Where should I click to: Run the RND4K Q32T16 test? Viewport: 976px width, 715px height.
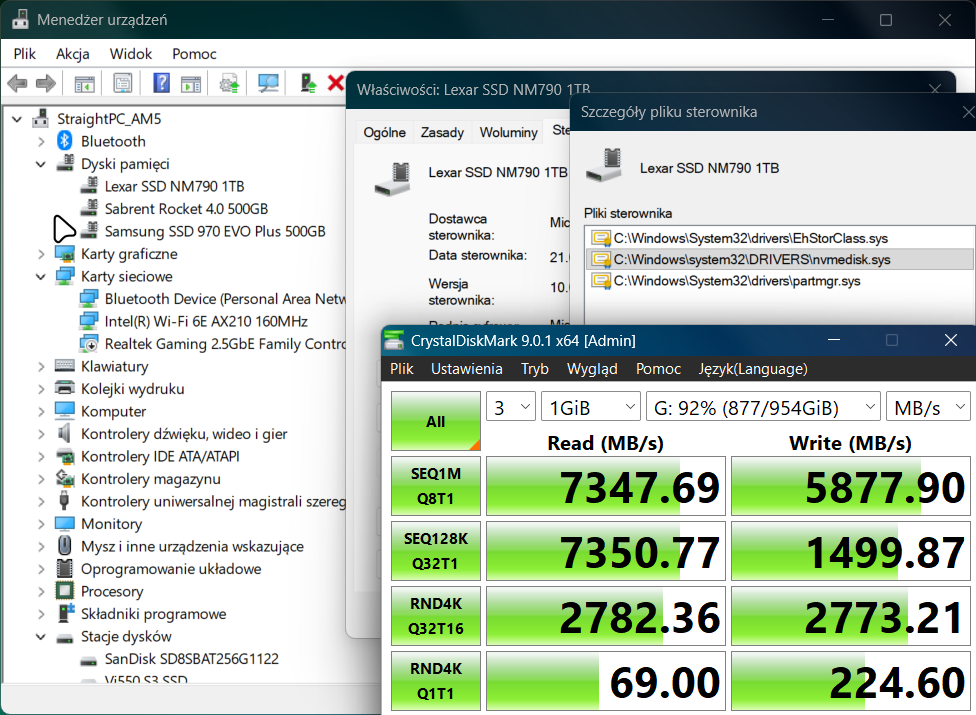click(x=435, y=617)
